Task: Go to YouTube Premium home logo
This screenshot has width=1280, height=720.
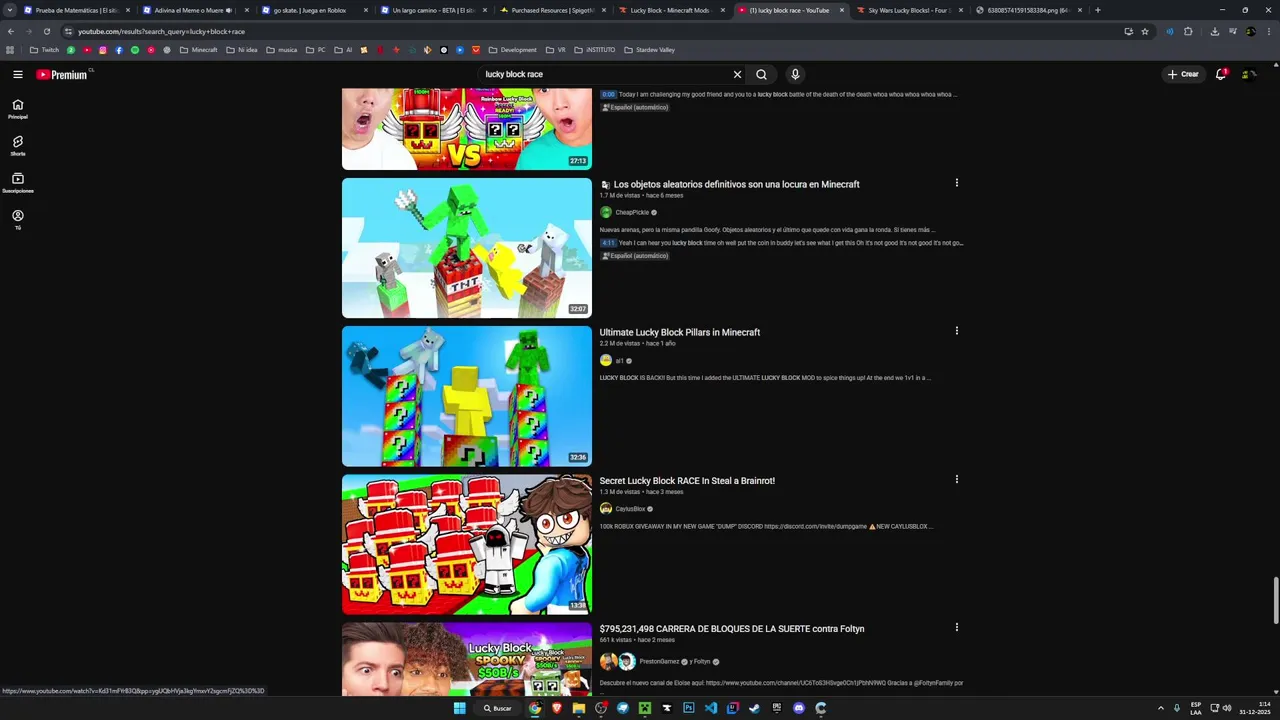Action: coord(62,74)
